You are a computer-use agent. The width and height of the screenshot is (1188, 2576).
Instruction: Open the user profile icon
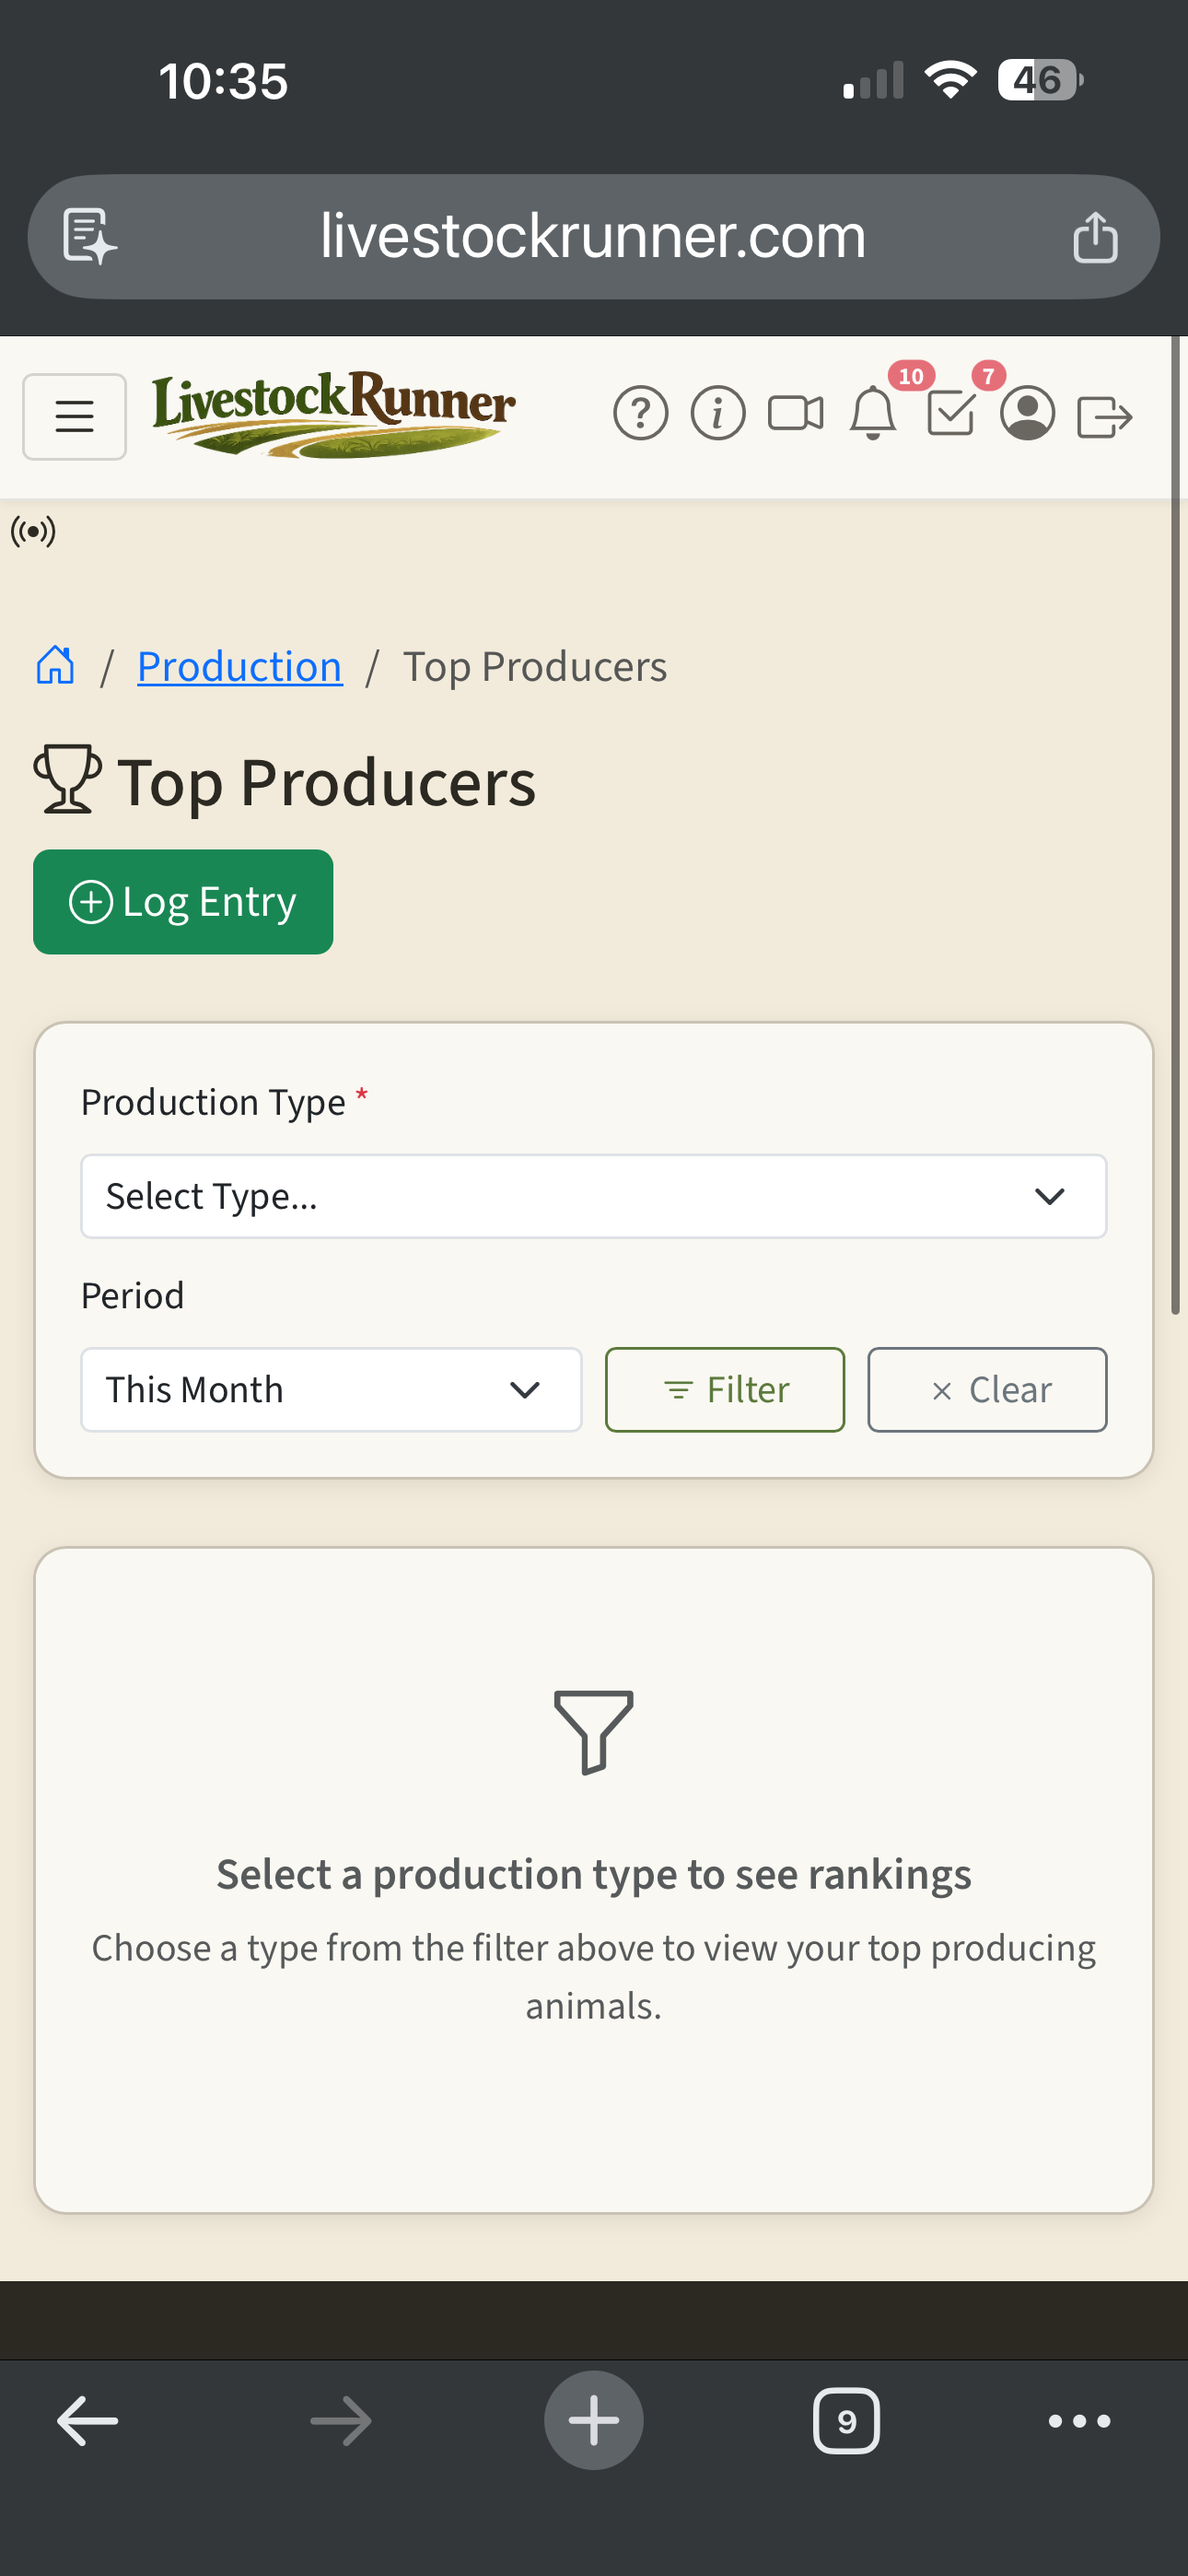(1027, 413)
